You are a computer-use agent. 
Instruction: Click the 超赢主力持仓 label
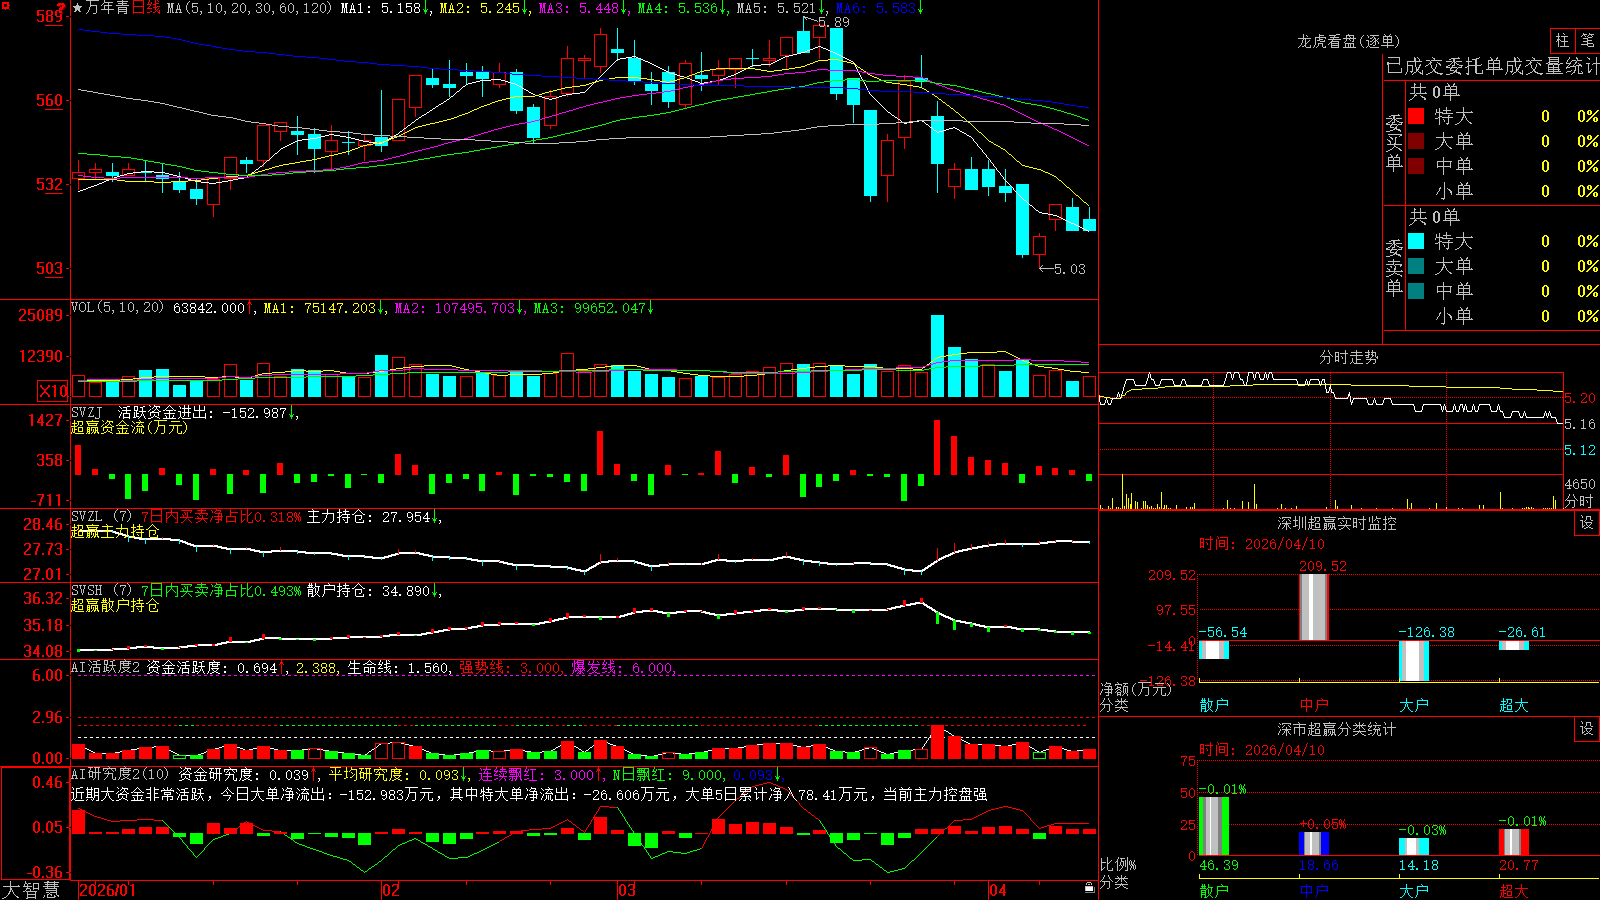coord(115,532)
